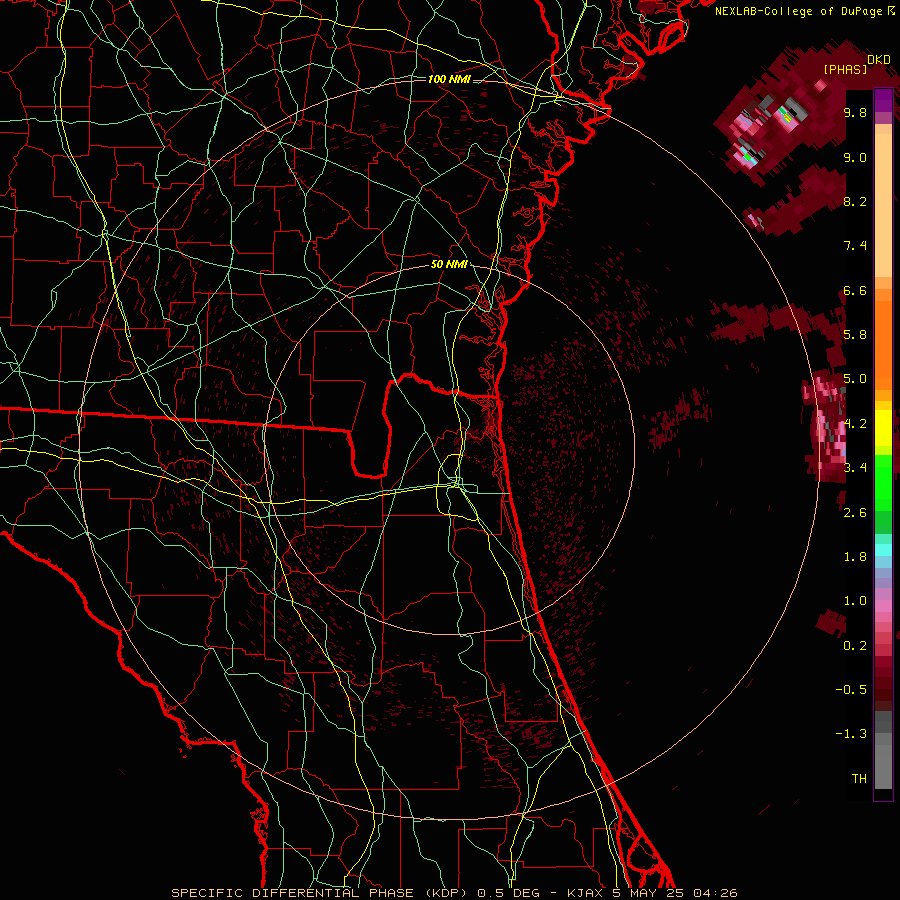This screenshot has height=900, width=900.
Task: Click the 6.6 scale value
Action: [x=855, y=290]
